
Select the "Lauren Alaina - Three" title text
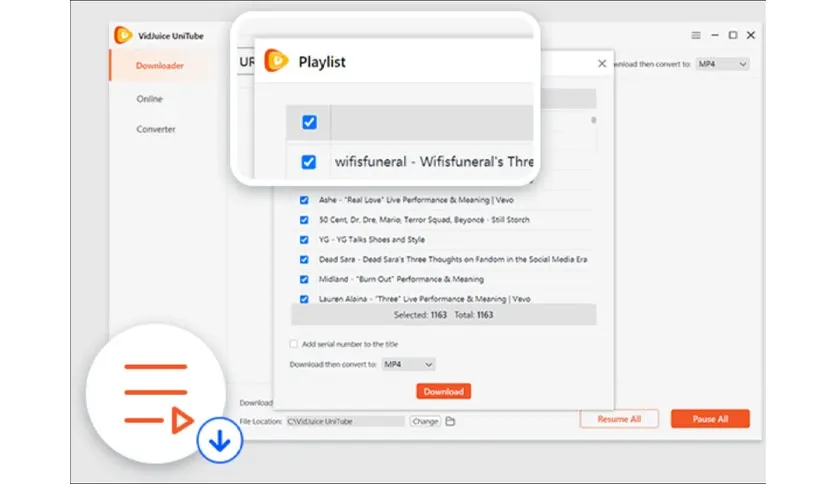[424, 299]
